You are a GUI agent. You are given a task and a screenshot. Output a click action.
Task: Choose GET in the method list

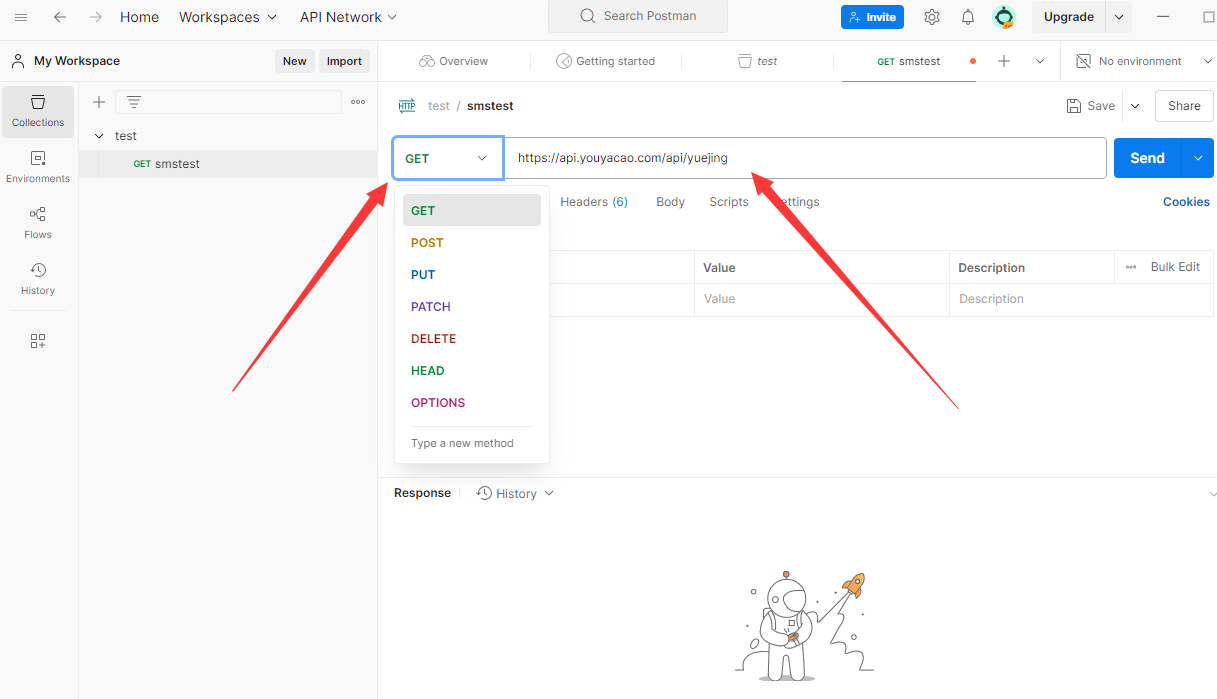472,210
